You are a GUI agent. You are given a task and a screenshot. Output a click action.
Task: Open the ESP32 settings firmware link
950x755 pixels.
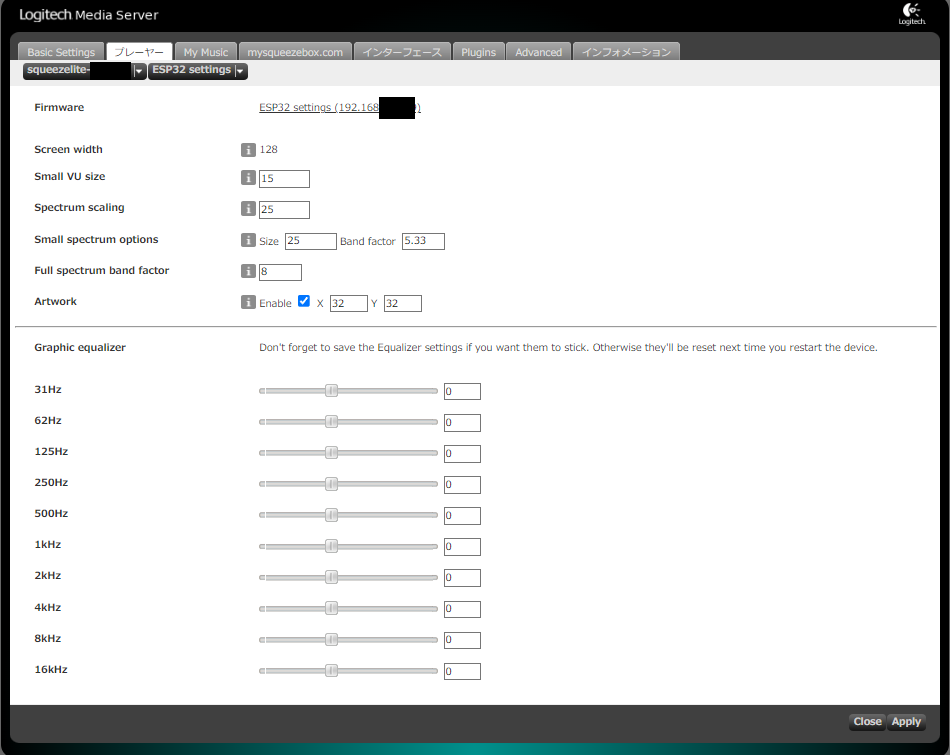340,107
